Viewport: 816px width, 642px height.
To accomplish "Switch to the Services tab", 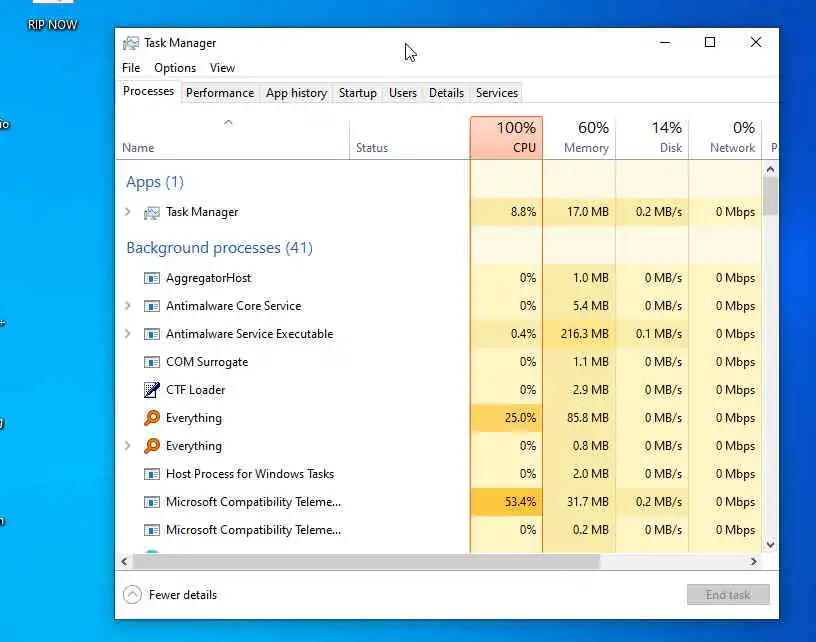I will [x=496, y=93].
